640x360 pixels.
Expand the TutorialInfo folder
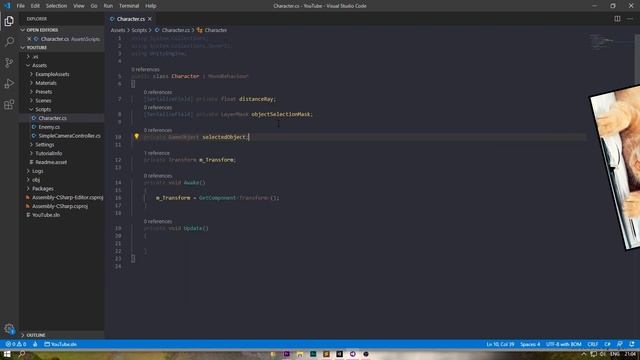click(49, 153)
